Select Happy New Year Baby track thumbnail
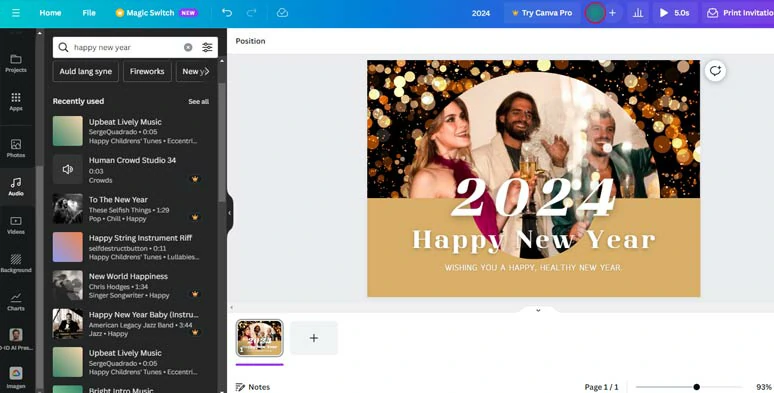 (x=68, y=324)
